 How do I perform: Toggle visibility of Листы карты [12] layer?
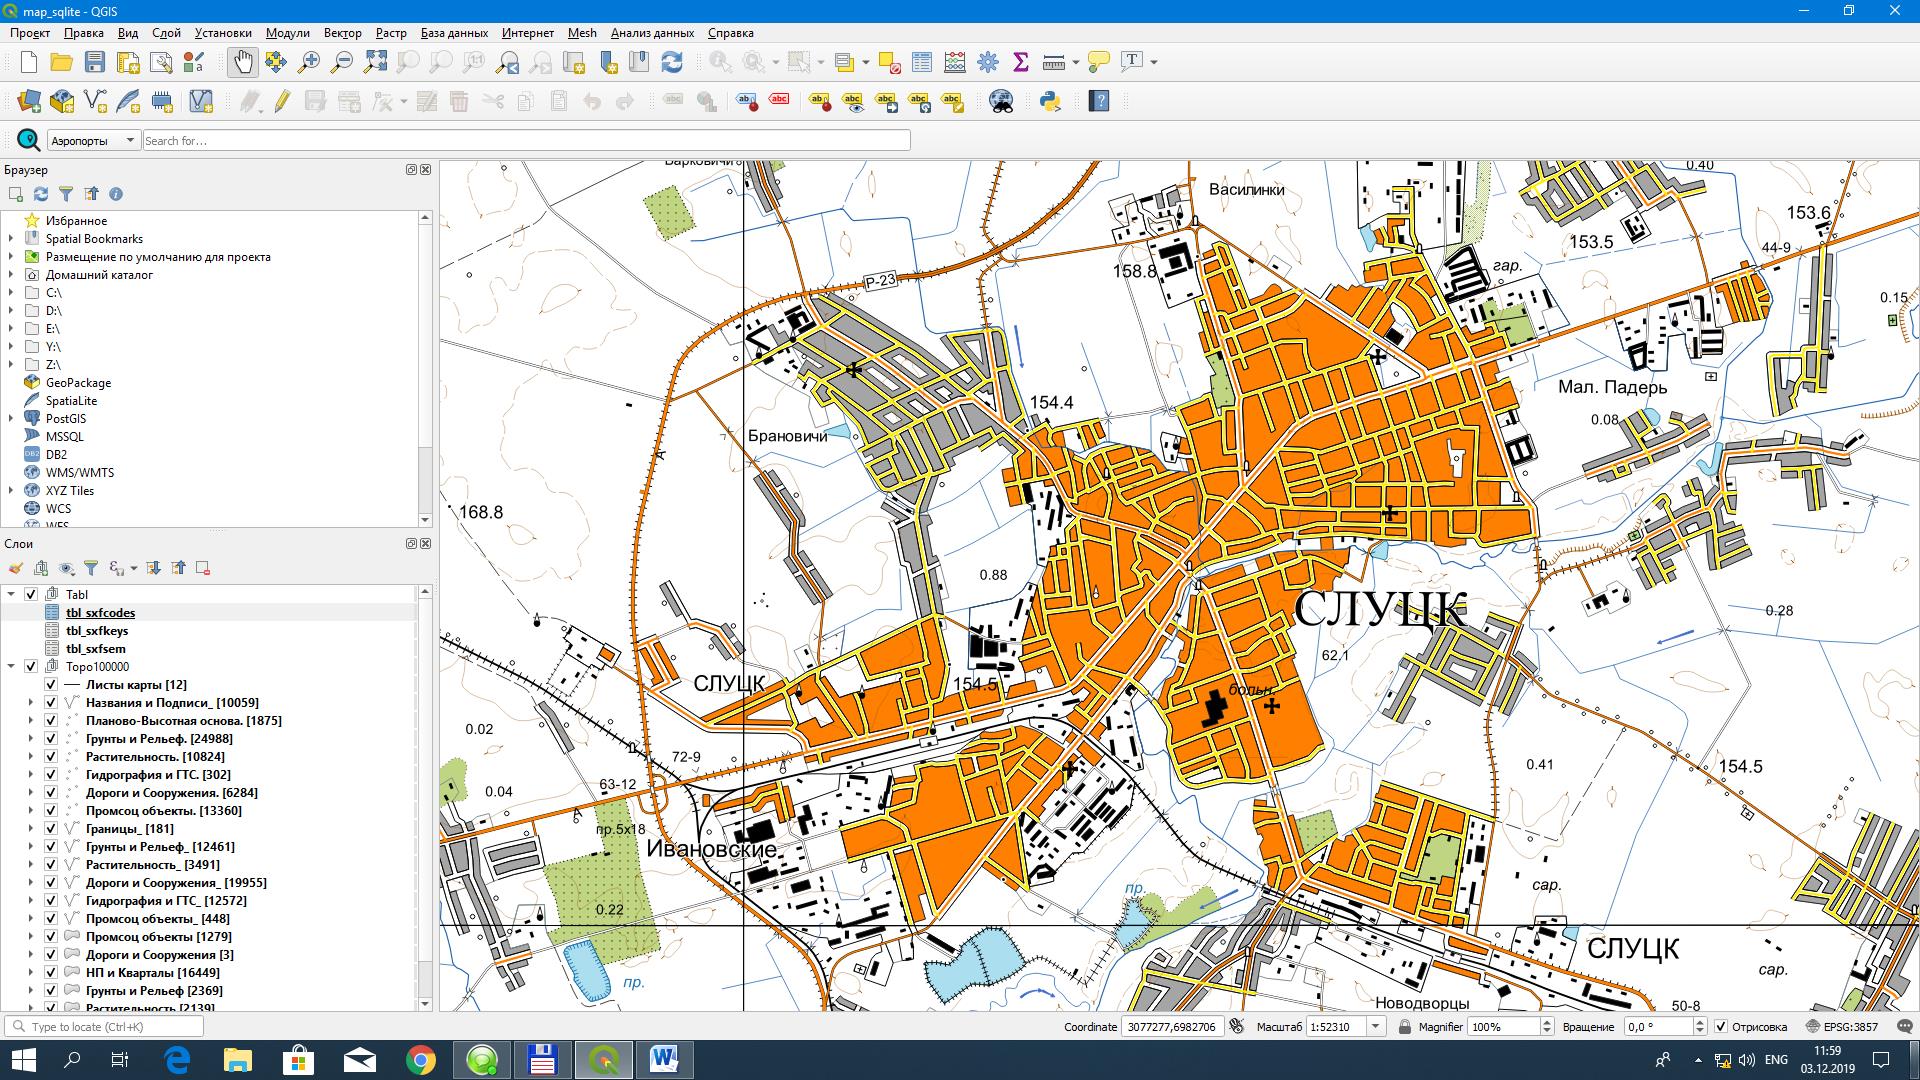click(x=51, y=685)
